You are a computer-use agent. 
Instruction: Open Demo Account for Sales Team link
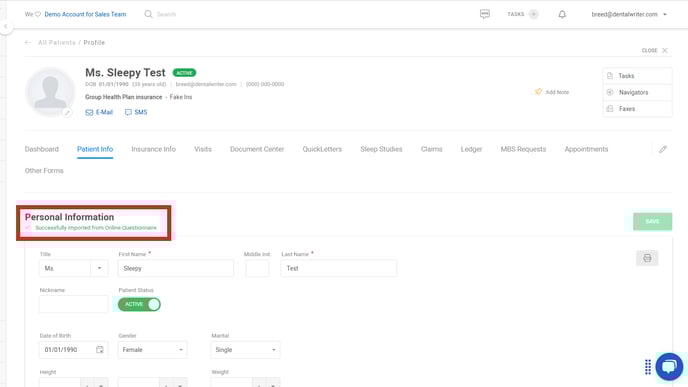click(x=85, y=14)
